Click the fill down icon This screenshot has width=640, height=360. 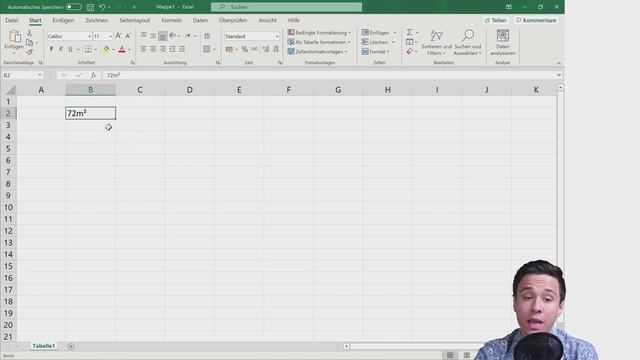(409, 42)
